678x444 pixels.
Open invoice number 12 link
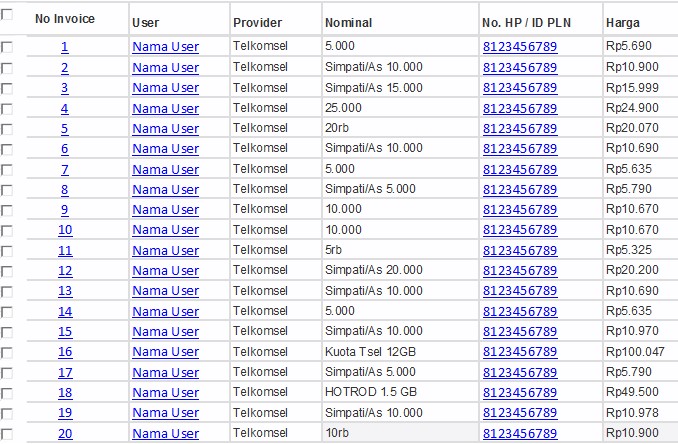coord(65,271)
